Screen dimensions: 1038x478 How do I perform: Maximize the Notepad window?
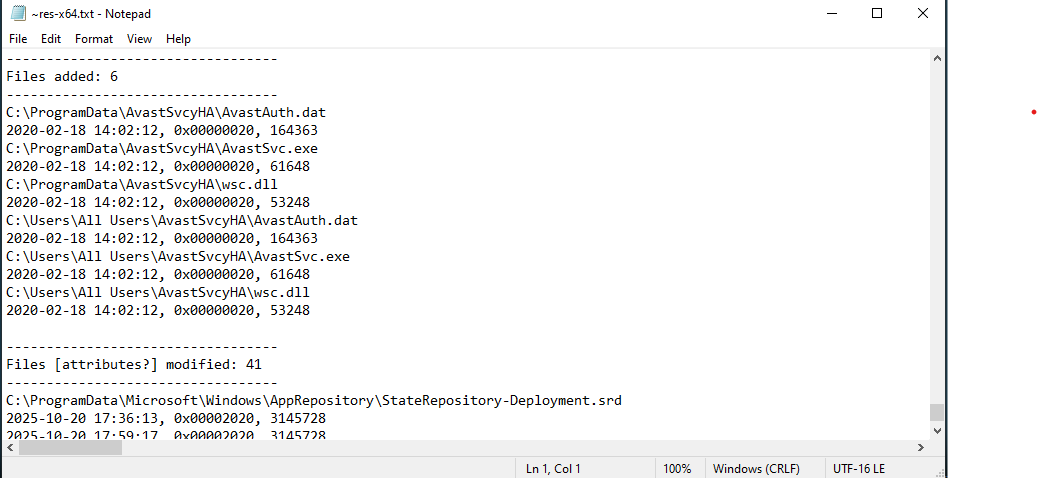(877, 13)
